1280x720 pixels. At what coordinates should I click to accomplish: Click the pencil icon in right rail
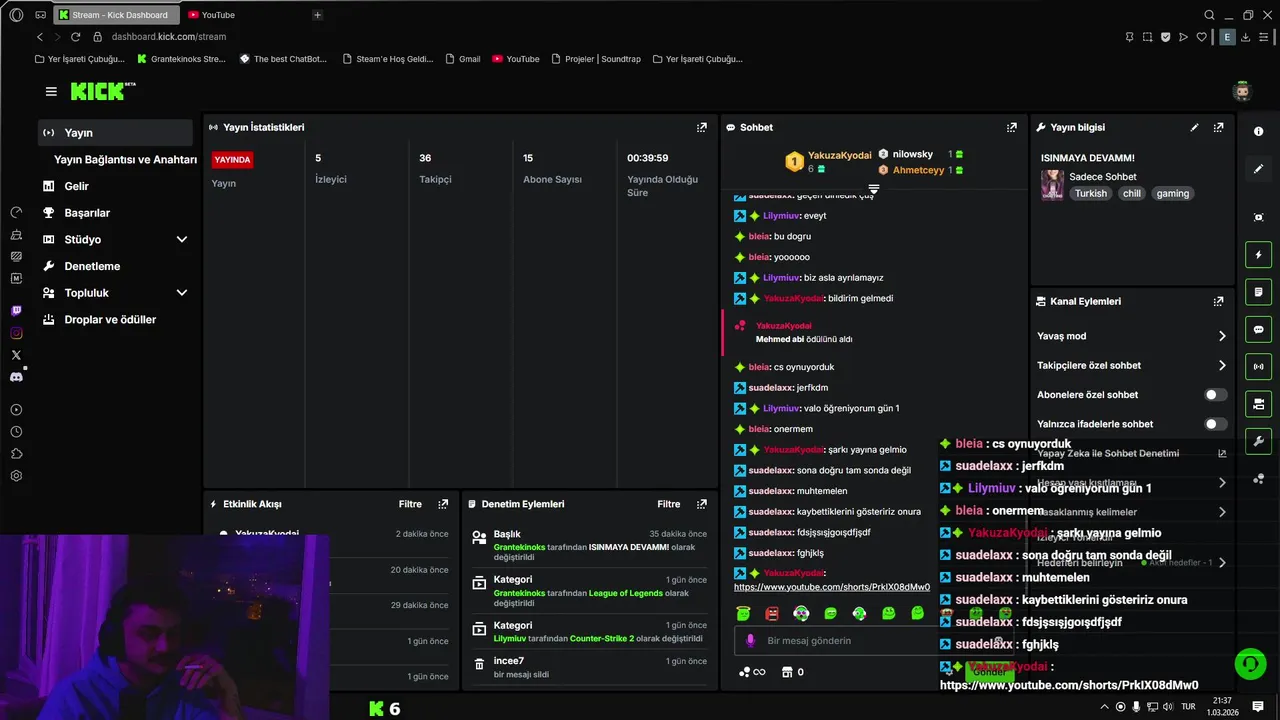[x=1258, y=170]
